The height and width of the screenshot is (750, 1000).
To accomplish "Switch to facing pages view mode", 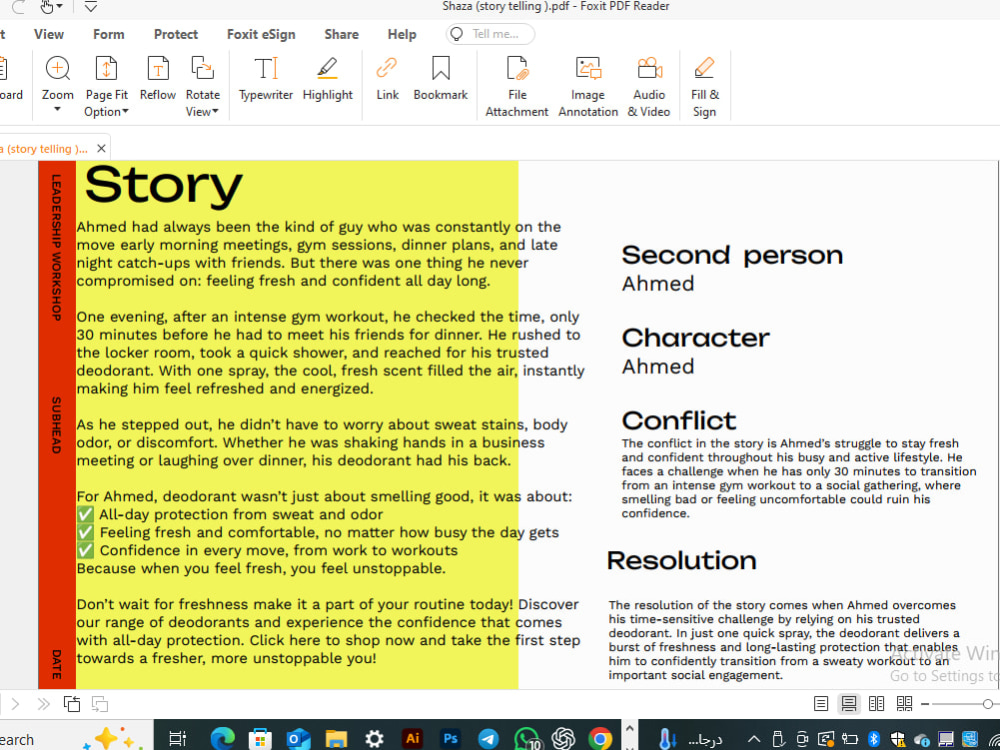I will click(877, 704).
